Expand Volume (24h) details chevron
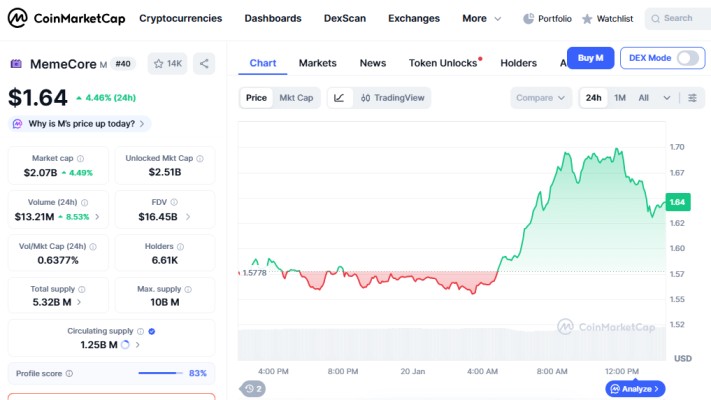This screenshot has width=711, height=400. point(97,217)
